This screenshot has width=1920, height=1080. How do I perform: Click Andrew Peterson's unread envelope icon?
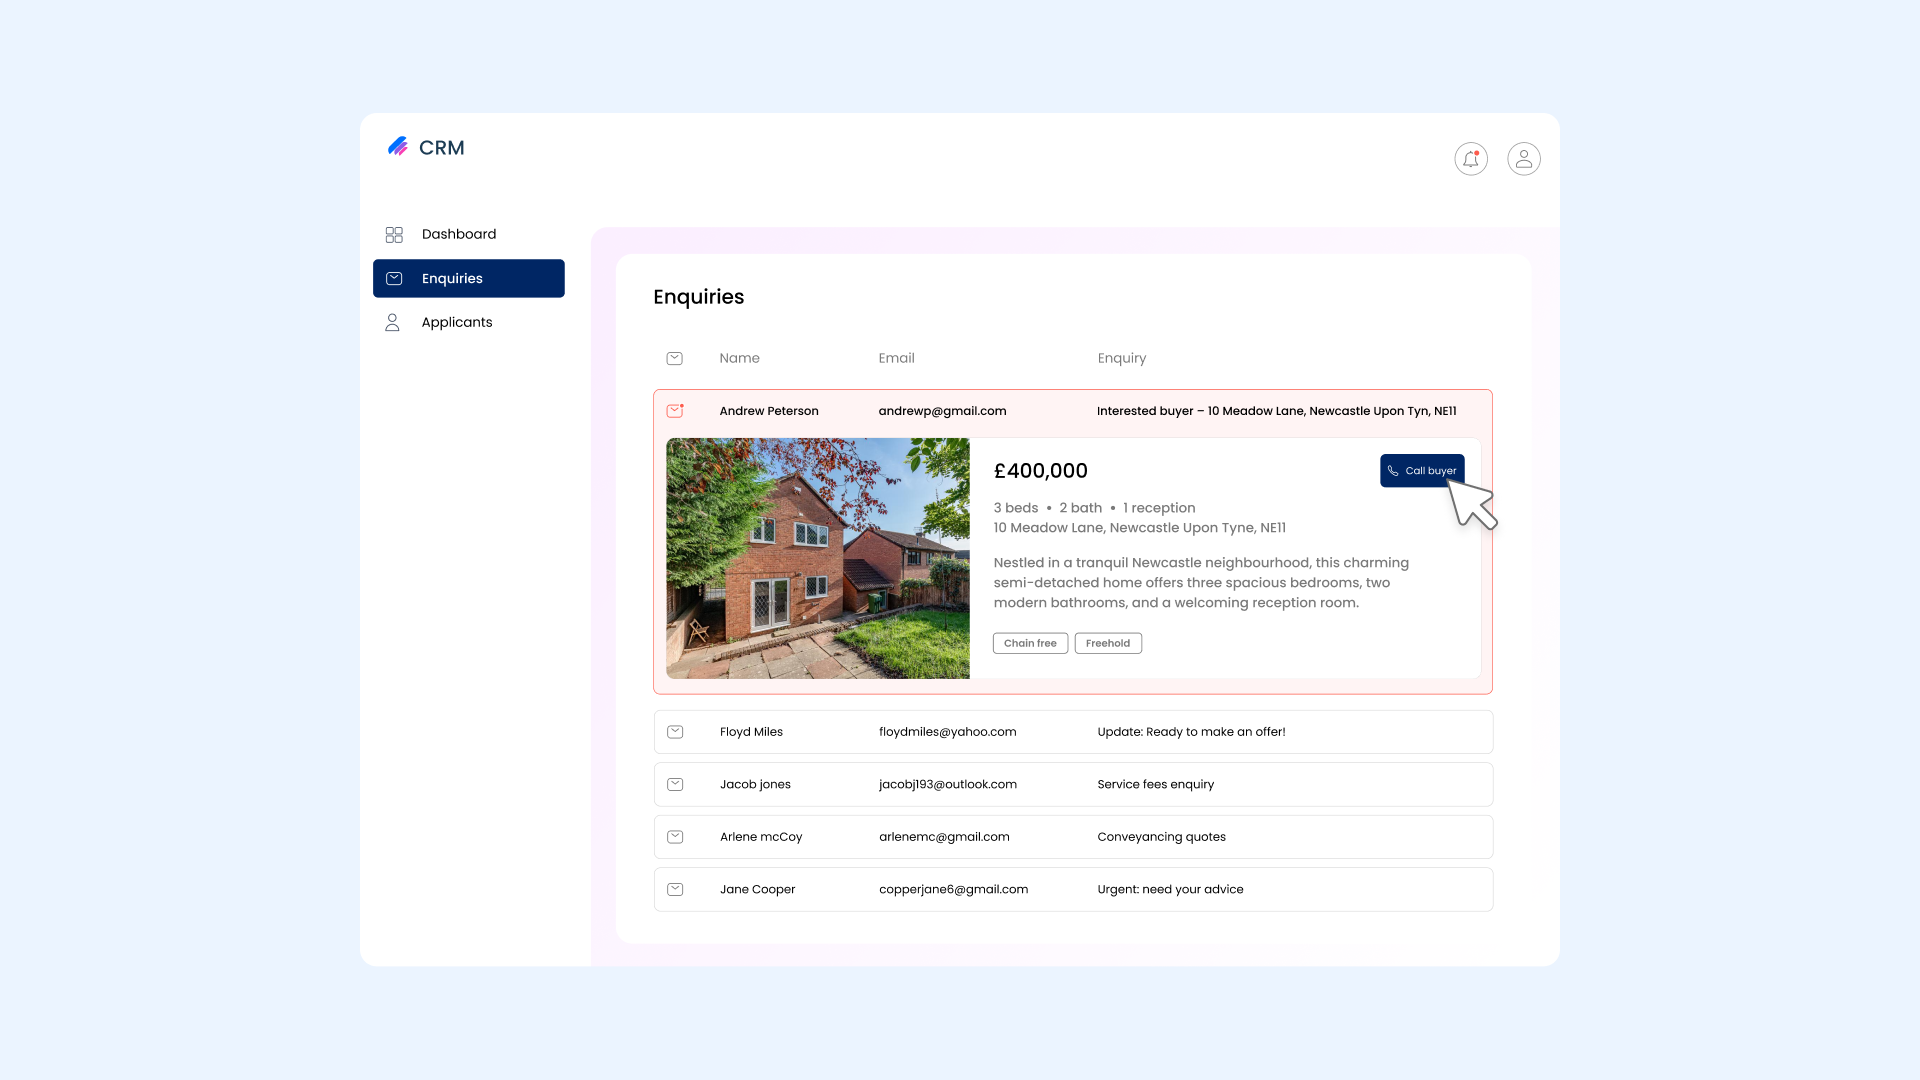coord(675,411)
